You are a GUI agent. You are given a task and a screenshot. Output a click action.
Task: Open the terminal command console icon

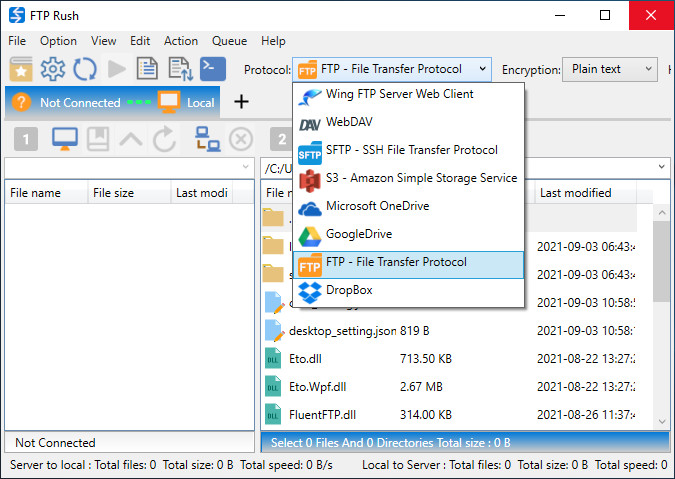[x=212, y=69]
